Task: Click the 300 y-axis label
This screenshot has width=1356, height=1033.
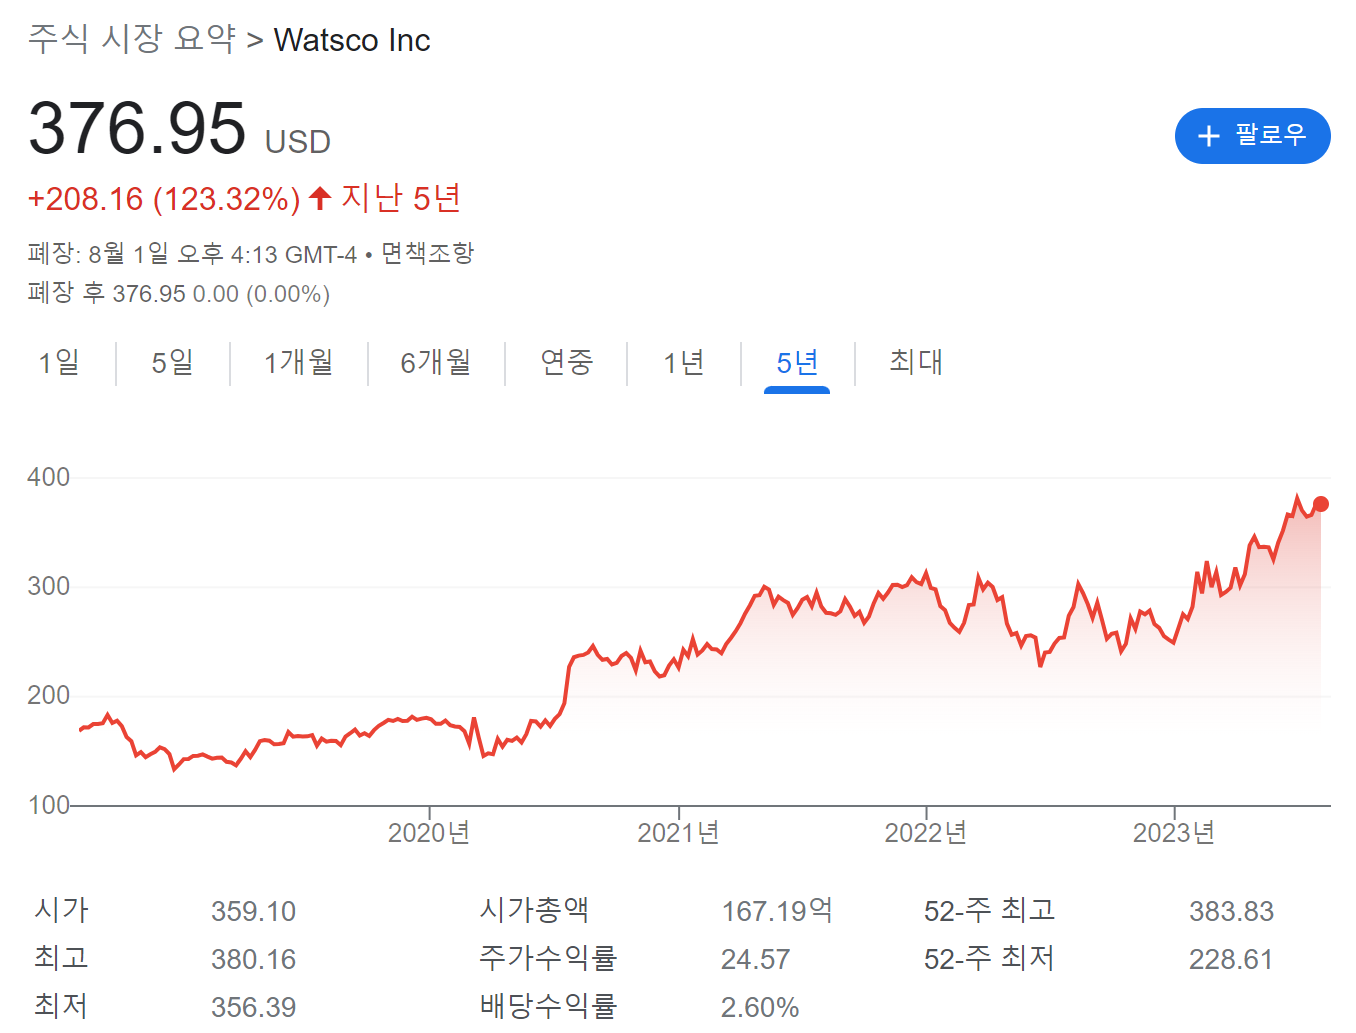Action: coord(48,586)
